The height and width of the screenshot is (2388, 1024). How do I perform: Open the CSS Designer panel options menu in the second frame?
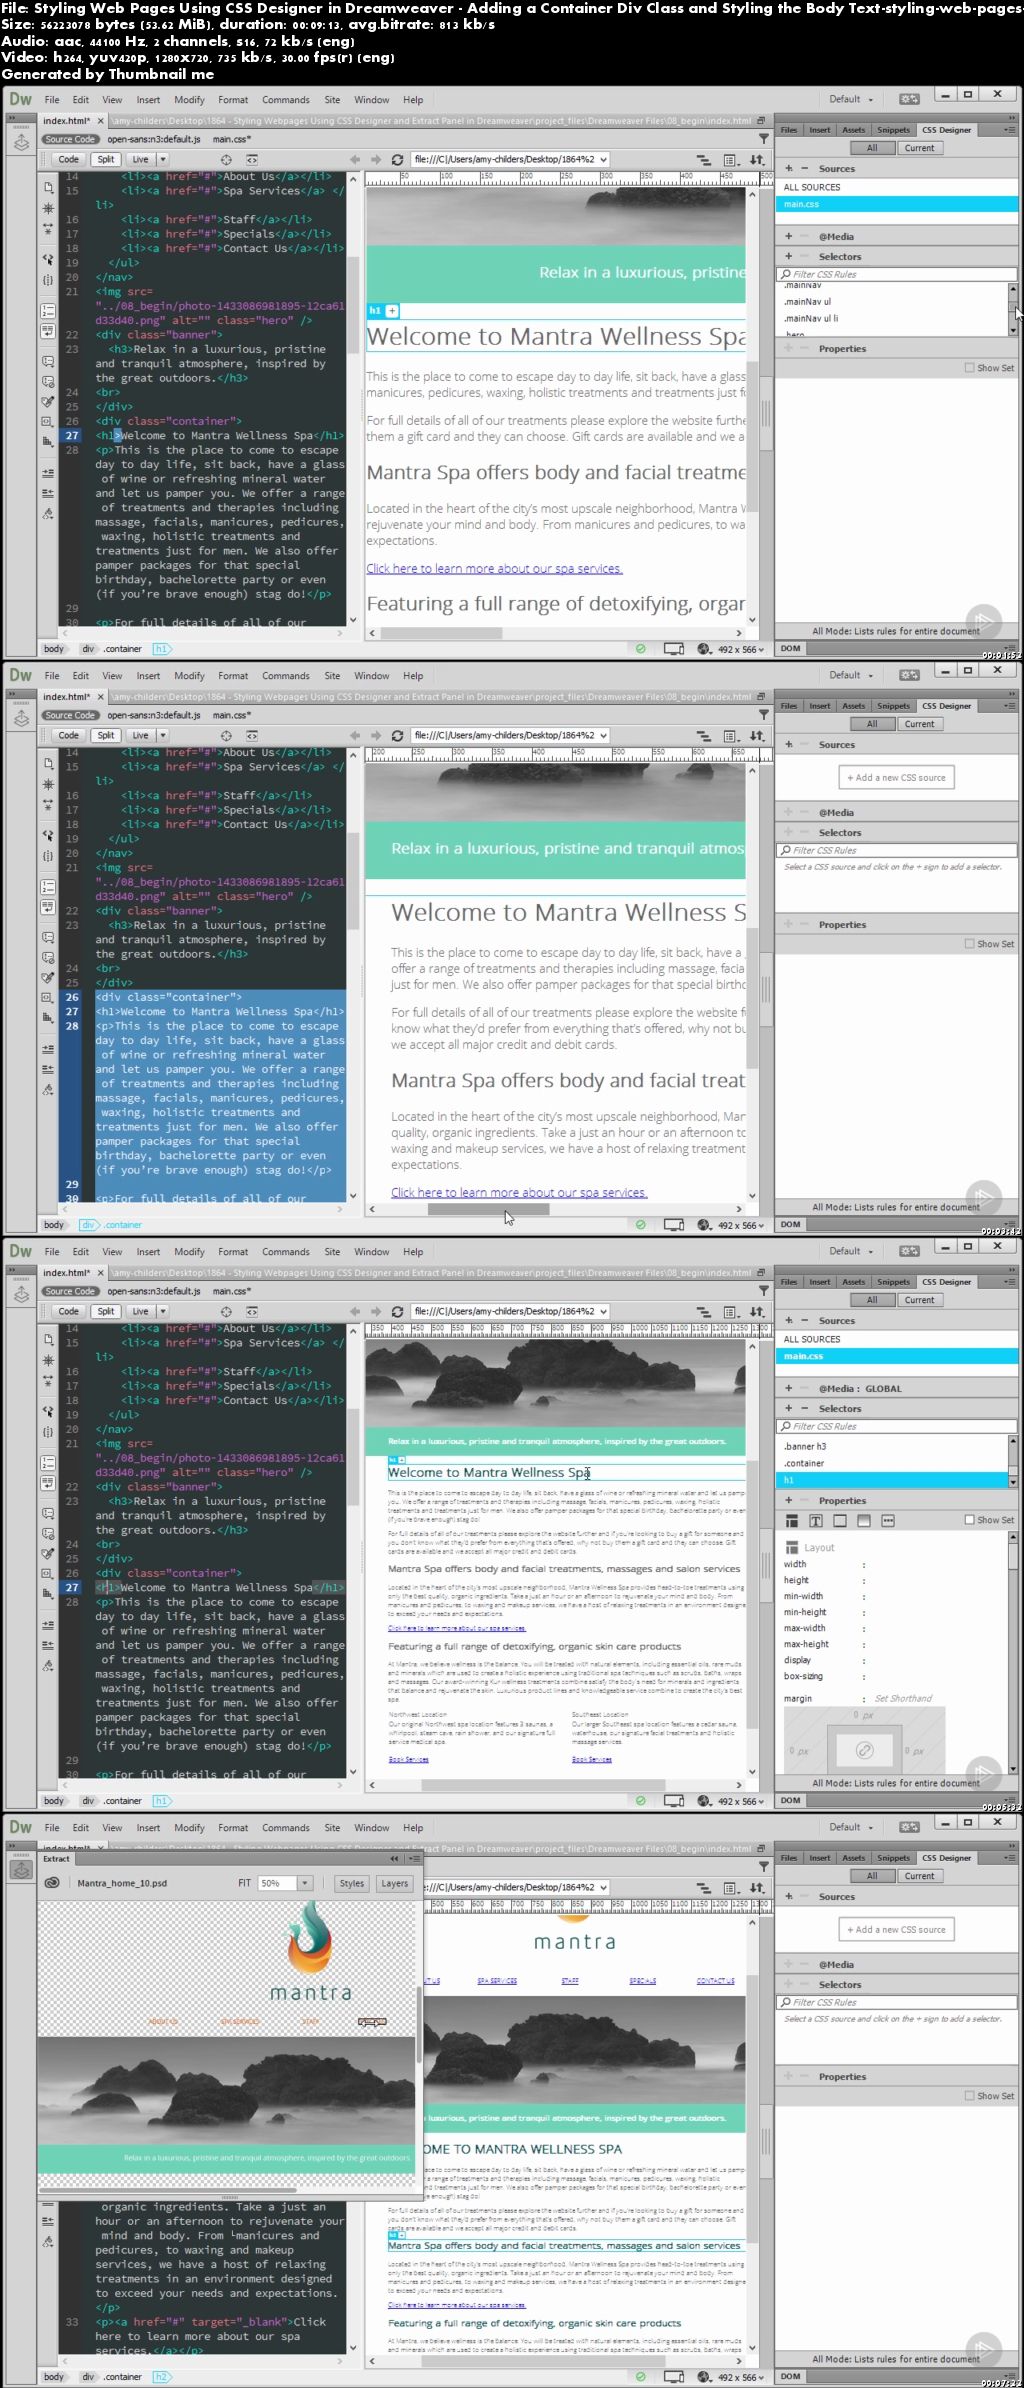[1008, 706]
